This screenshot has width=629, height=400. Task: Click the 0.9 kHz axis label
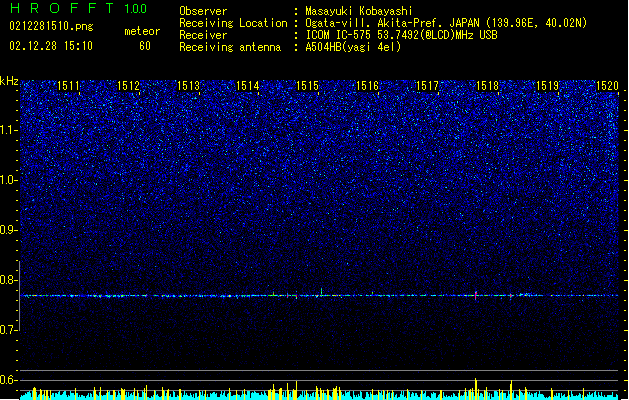[8, 230]
